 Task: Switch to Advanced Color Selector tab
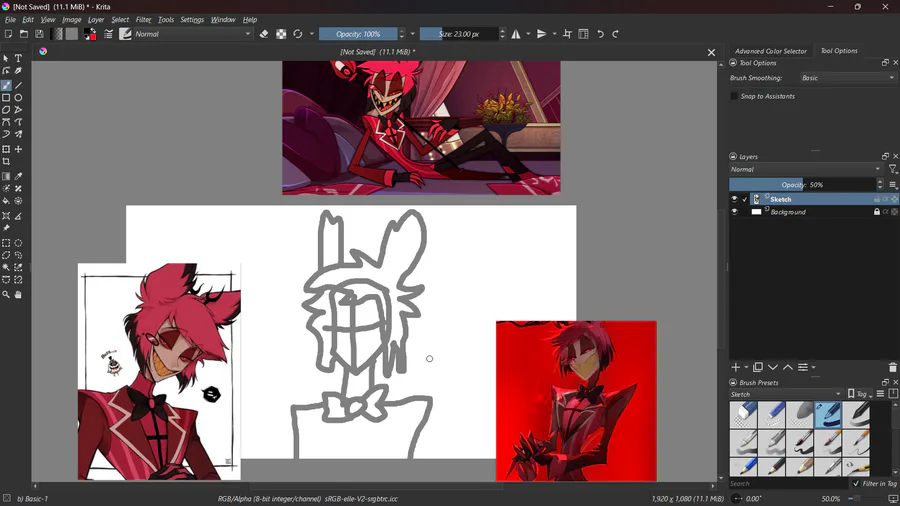pos(770,51)
